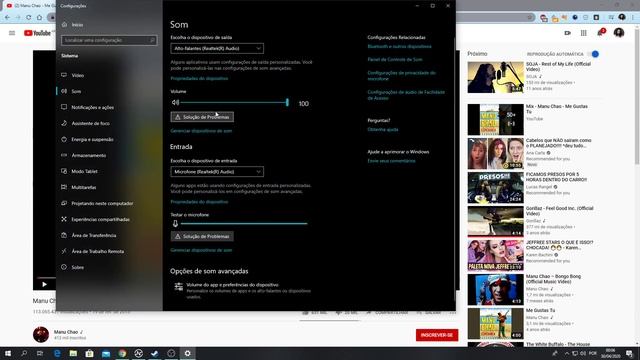The image size is (640, 360).
Task: Click Envie seus comentários link
Action: point(391,161)
